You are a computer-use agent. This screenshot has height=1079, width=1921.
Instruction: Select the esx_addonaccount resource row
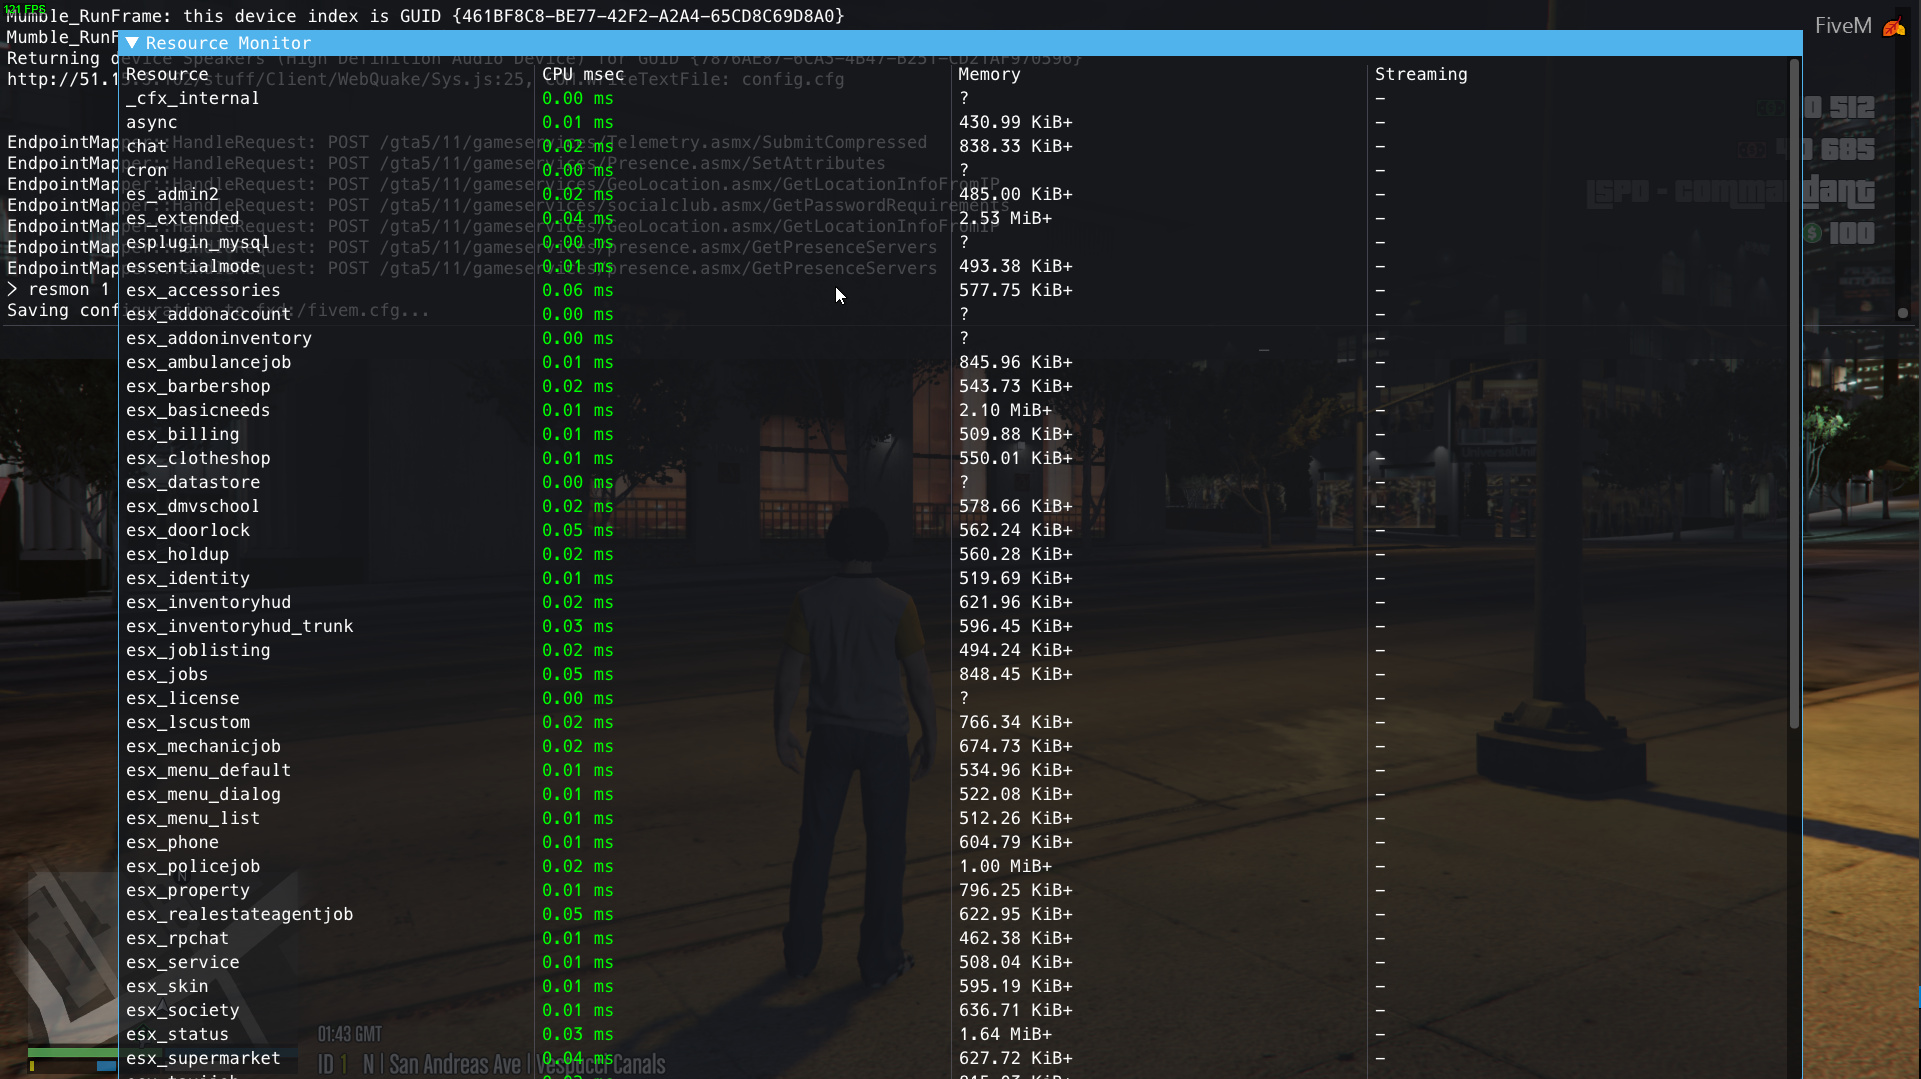pyautogui.click(x=955, y=314)
